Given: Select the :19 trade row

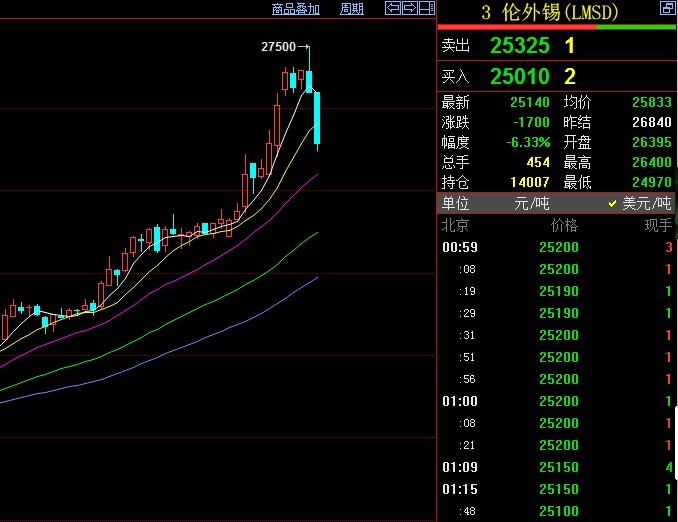Looking at the screenshot, I should 557,291.
